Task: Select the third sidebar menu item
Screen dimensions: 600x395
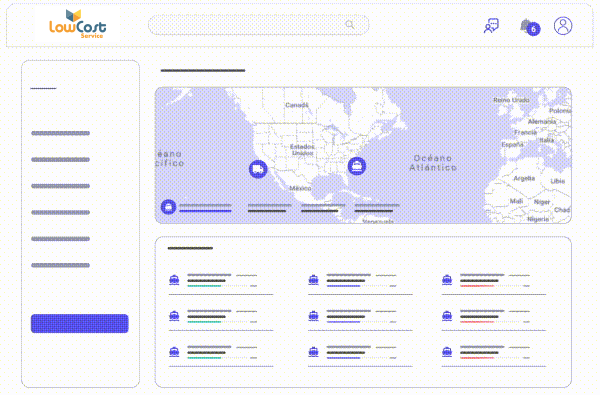Action: coord(60,186)
